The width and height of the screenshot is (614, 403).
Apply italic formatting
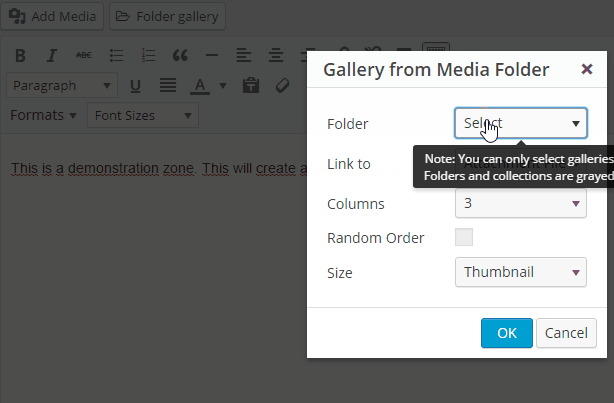click(52, 55)
